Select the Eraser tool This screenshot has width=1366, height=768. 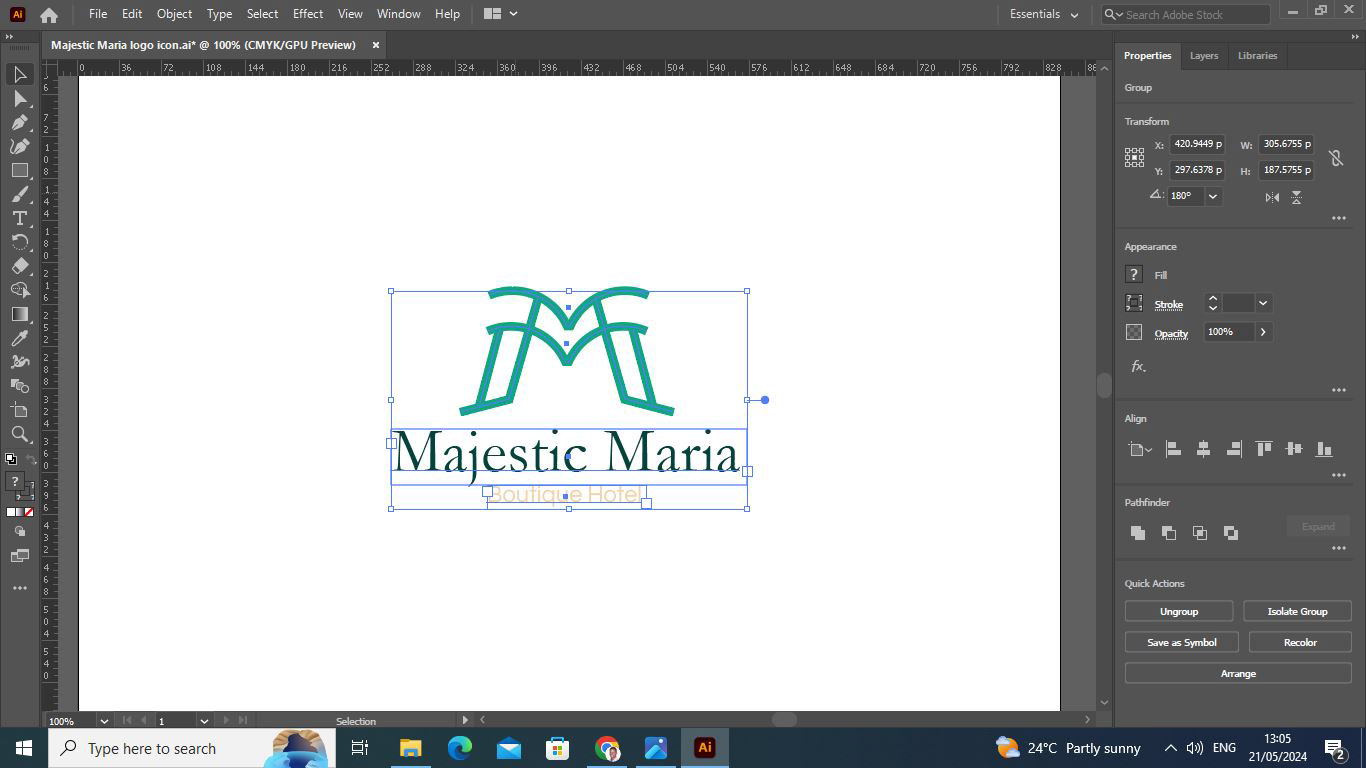point(19,266)
